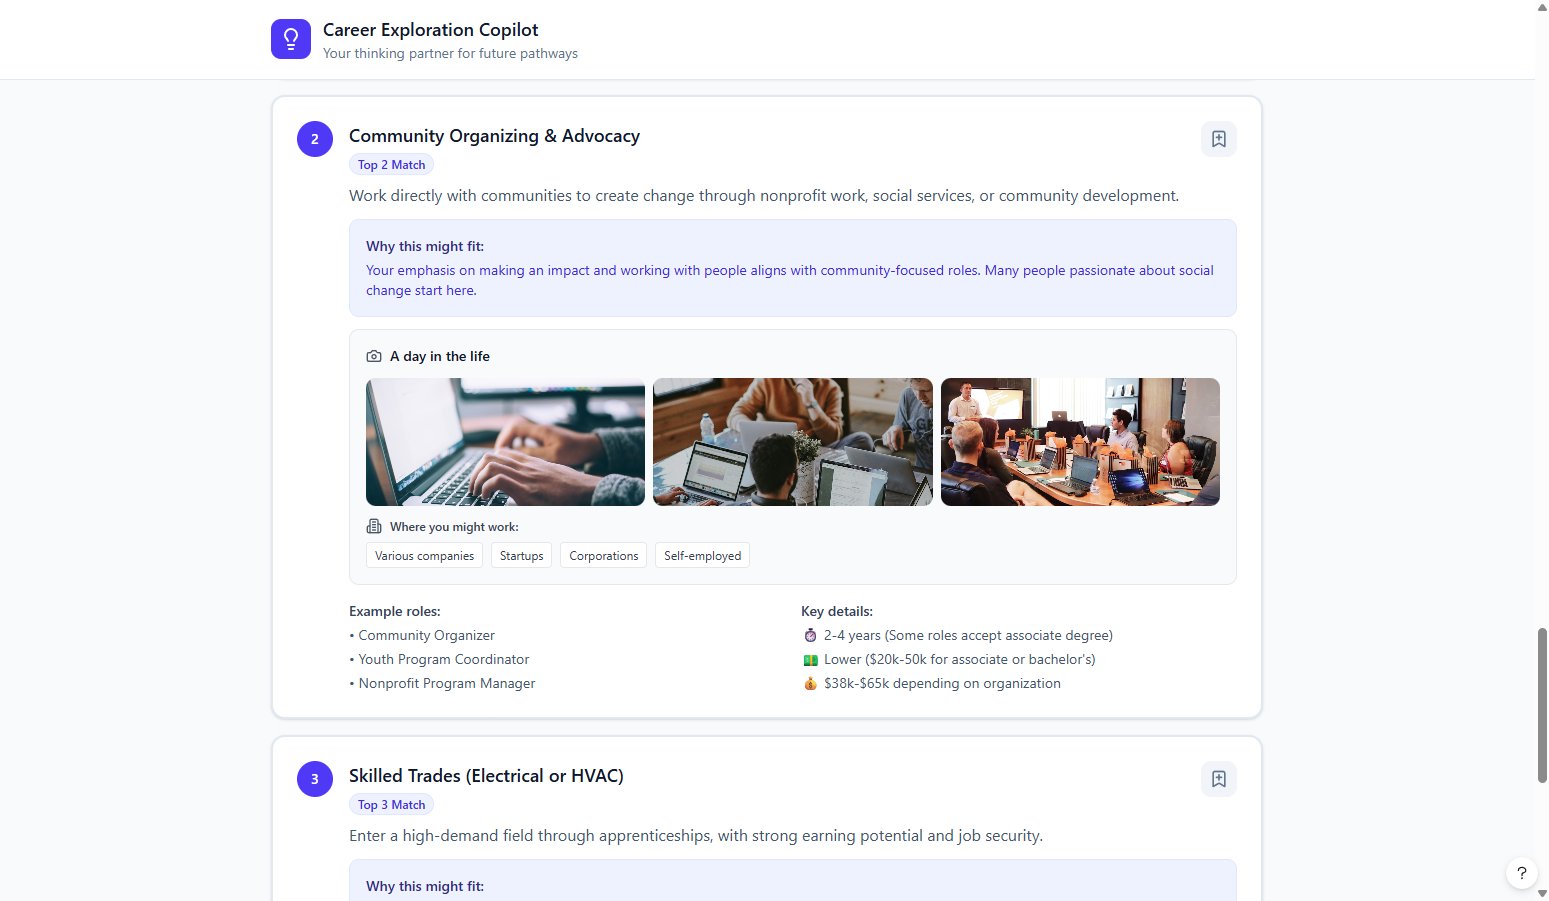Click the camera icon beside A day in the life
The height and width of the screenshot is (901, 1549).
coord(374,356)
